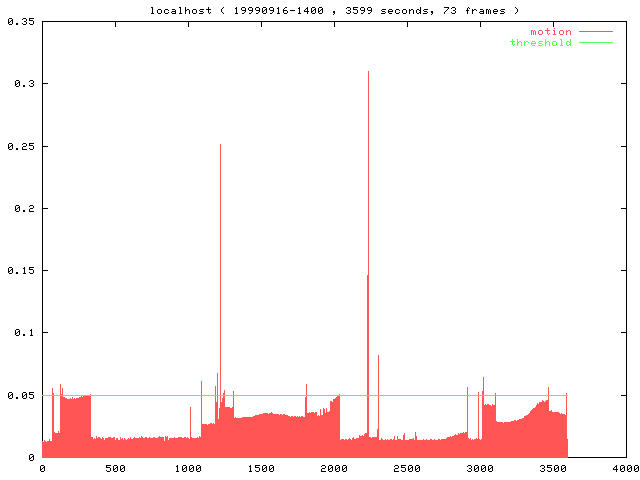Pick the 3000 x-axis tick label
The image size is (640, 480).
pyautogui.click(x=480, y=468)
